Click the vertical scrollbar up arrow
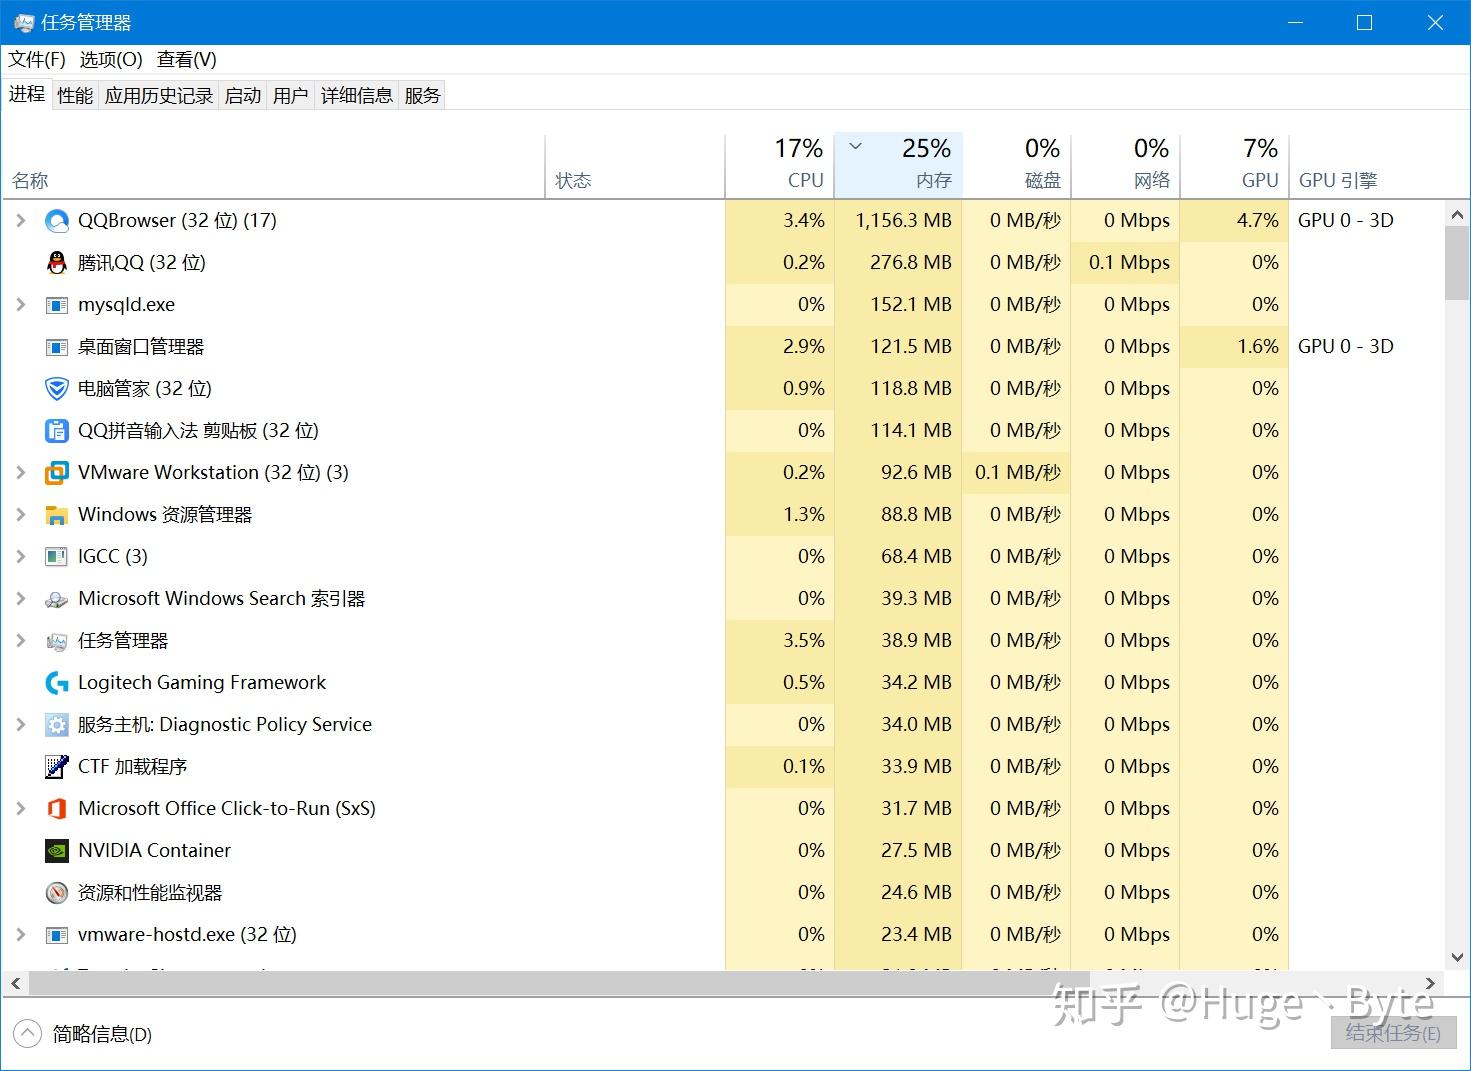The height and width of the screenshot is (1071, 1471). click(1457, 214)
